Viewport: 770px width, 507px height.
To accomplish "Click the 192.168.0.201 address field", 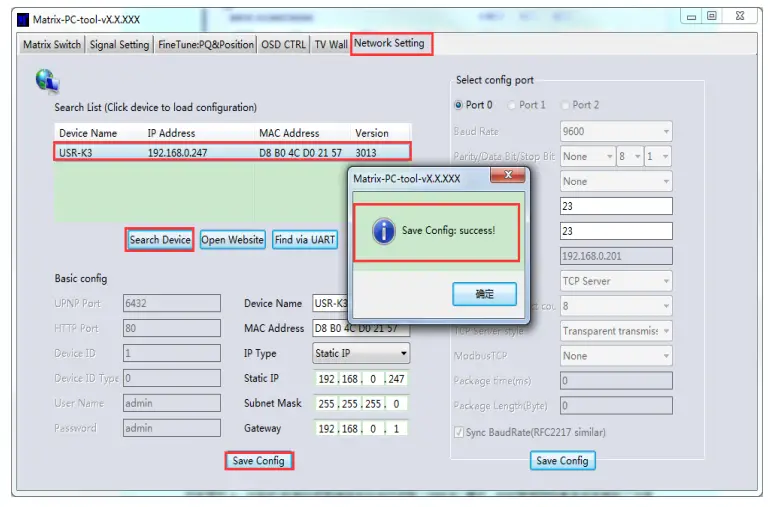I will point(616,256).
